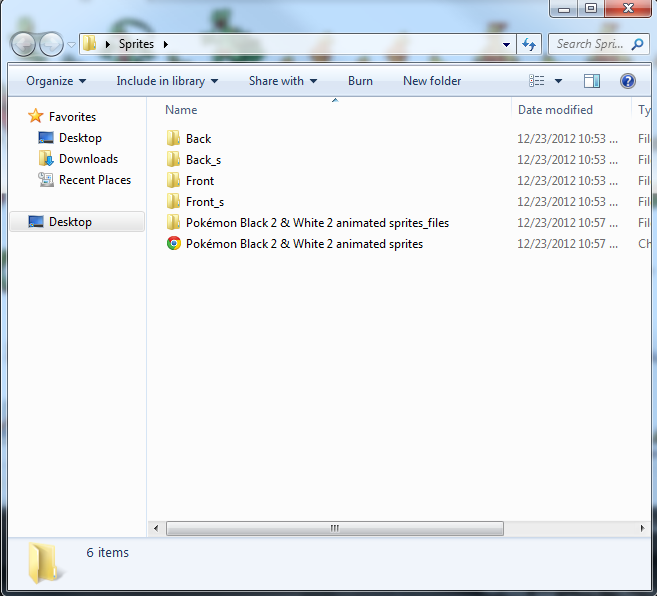Select the Chrome HTML file icon
Screen dimensions: 657x596
point(174,244)
